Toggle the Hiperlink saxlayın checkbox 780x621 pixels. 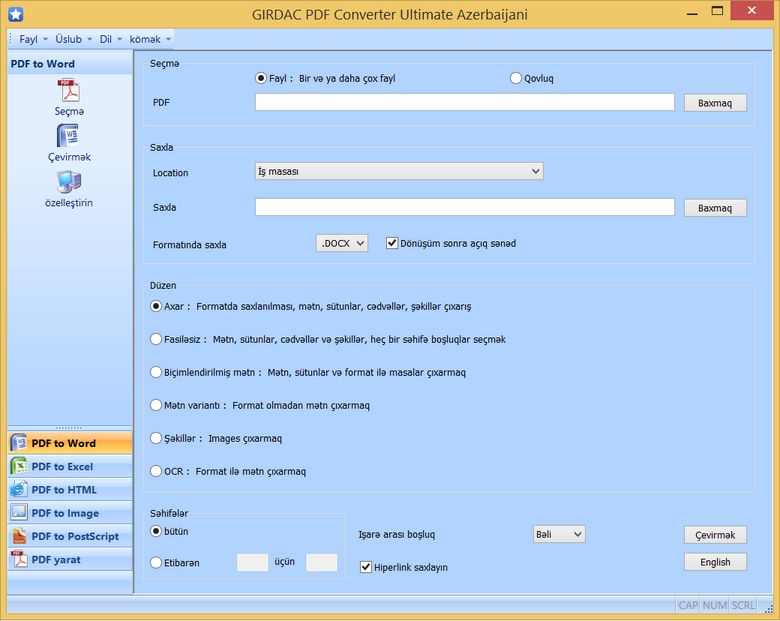pos(366,567)
